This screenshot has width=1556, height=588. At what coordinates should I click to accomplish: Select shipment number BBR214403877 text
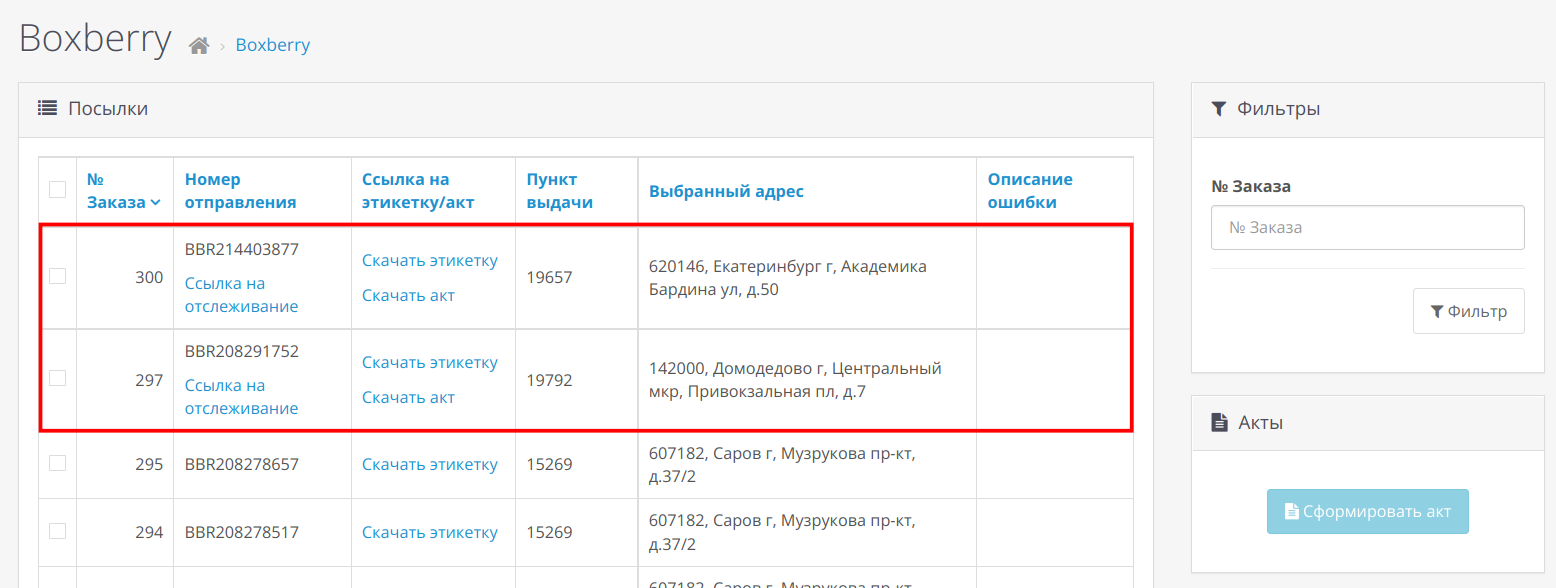[242, 249]
